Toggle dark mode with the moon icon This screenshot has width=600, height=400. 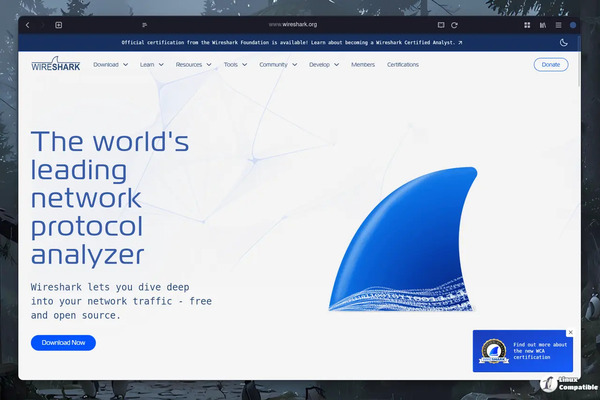[x=563, y=43]
